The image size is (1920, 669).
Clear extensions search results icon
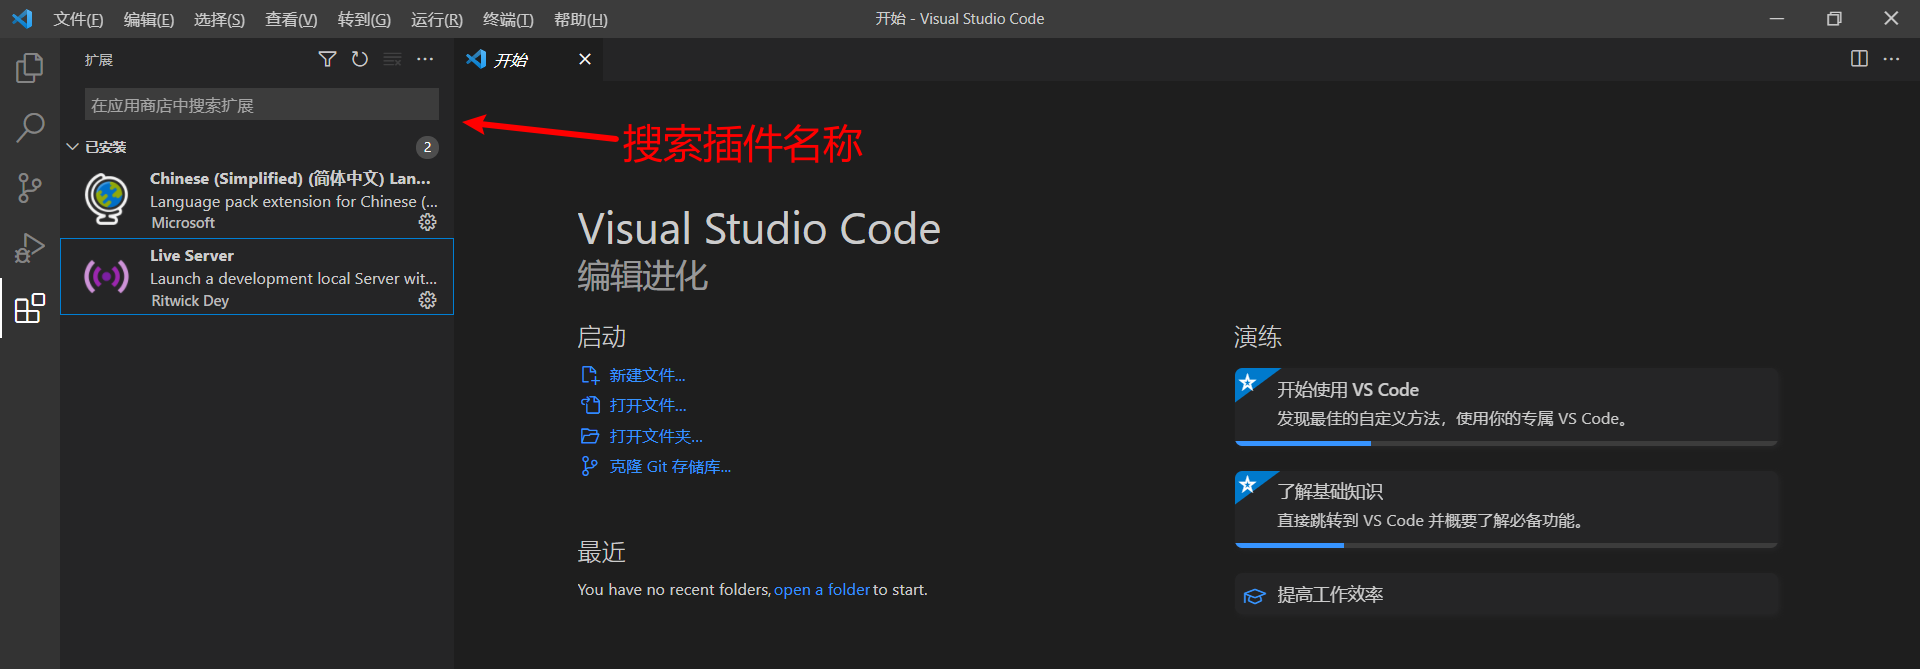click(x=393, y=60)
